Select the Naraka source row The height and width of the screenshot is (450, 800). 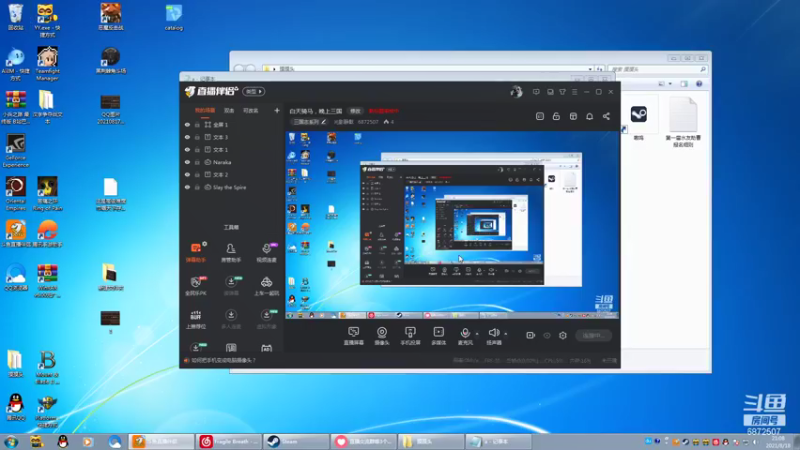(x=230, y=162)
